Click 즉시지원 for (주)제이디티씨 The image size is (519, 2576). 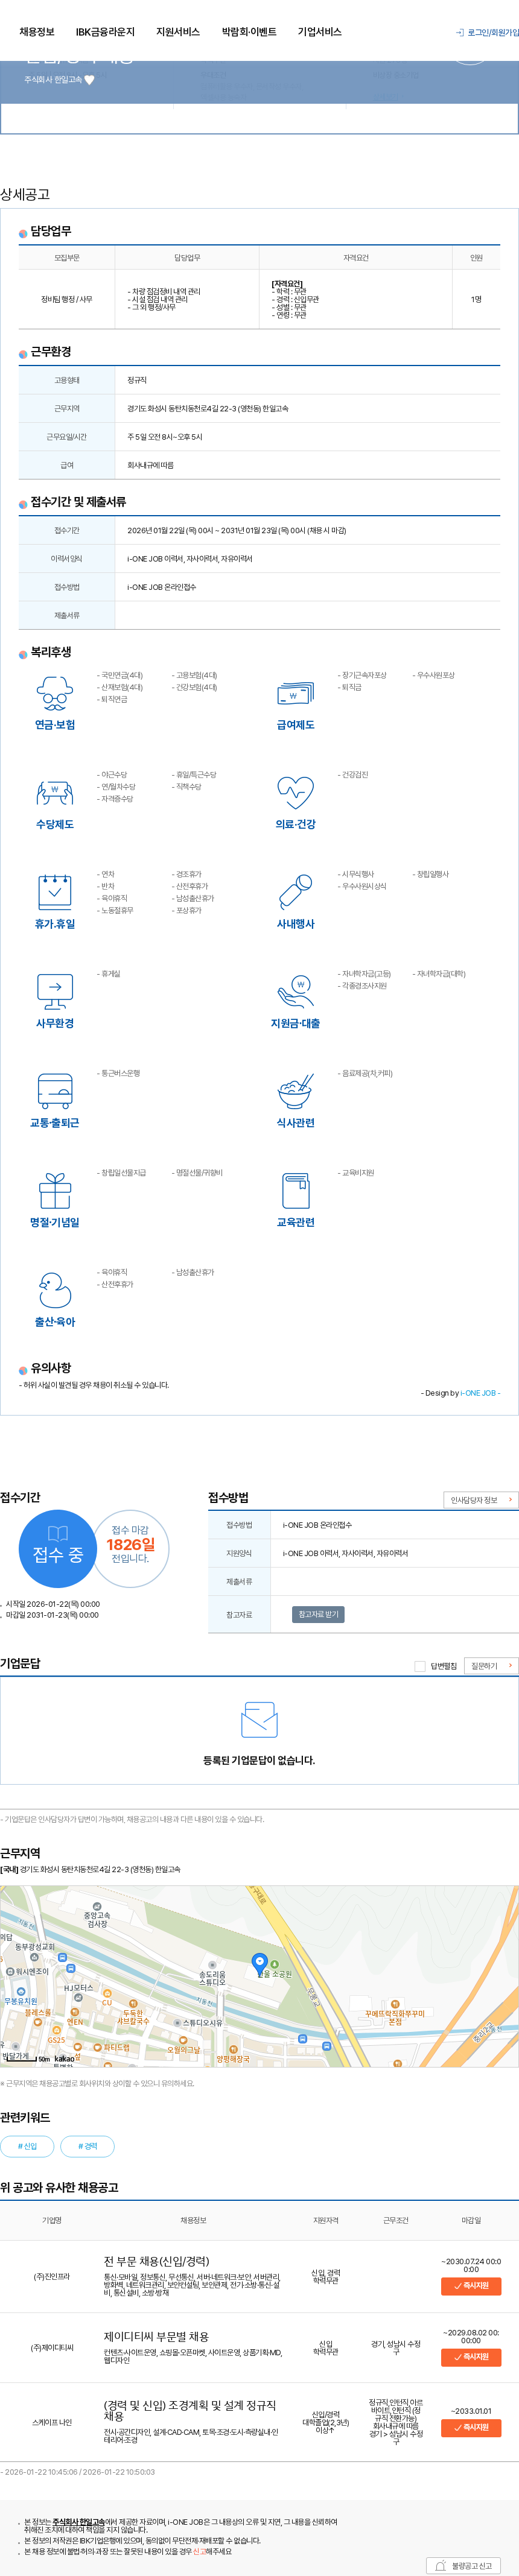click(471, 2357)
